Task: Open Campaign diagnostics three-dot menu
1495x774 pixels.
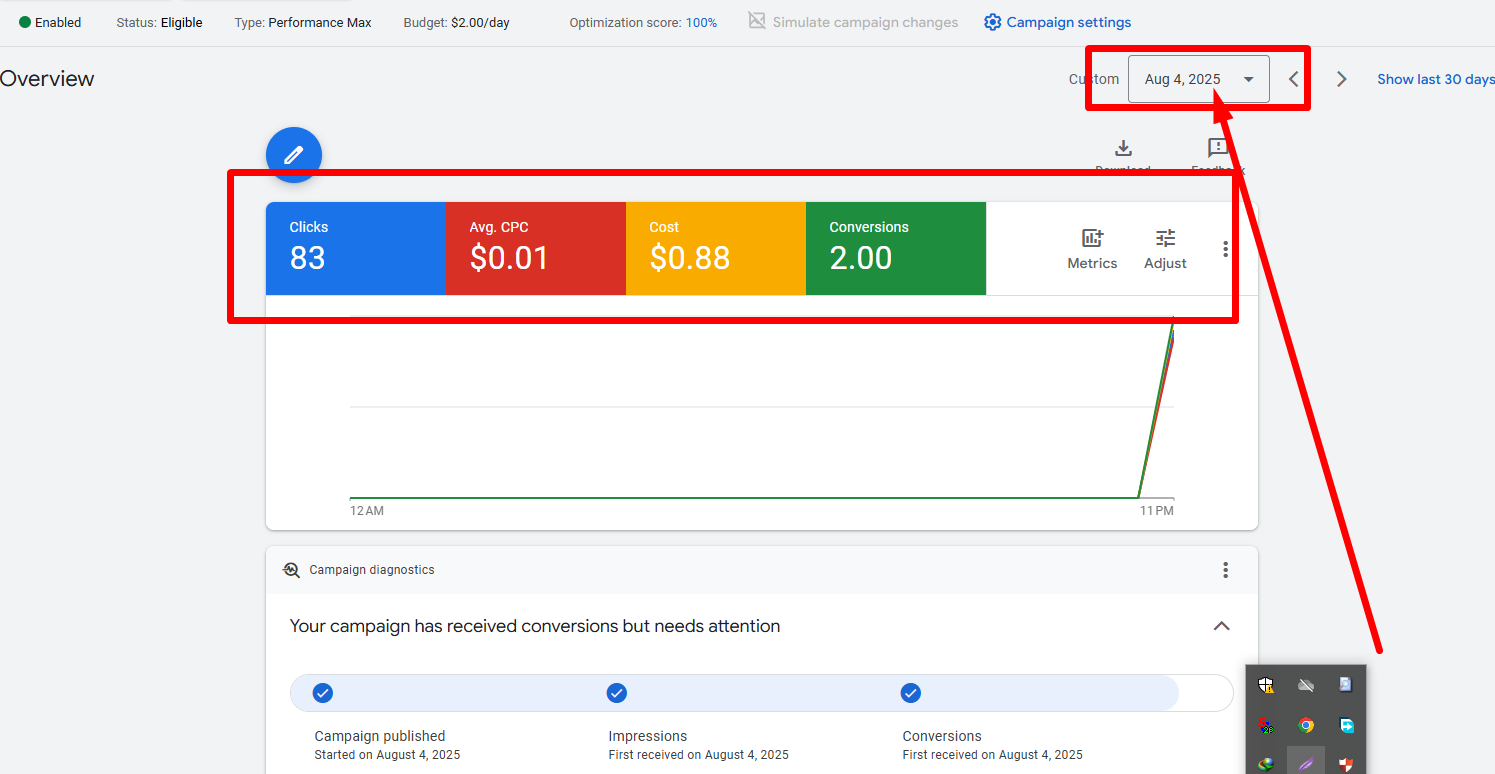Action: point(1225,570)
